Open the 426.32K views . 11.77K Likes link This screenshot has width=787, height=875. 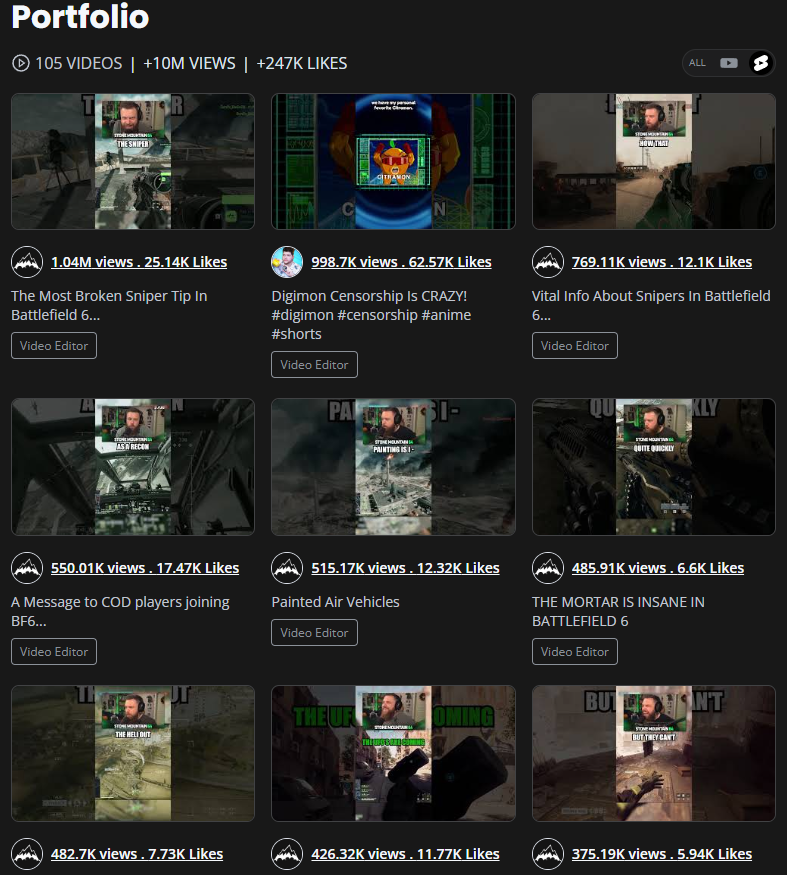405,854
